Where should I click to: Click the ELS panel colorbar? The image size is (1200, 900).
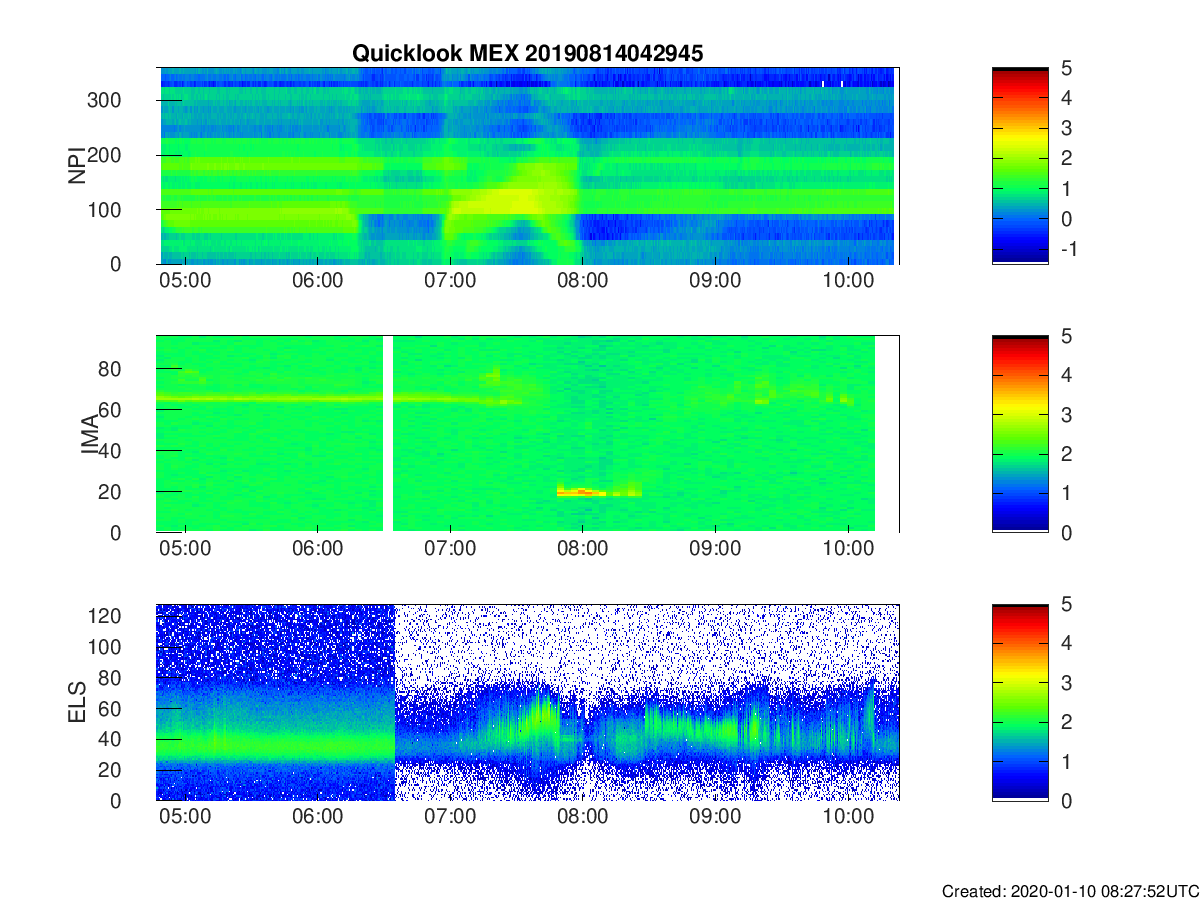tap(1020, 702)
